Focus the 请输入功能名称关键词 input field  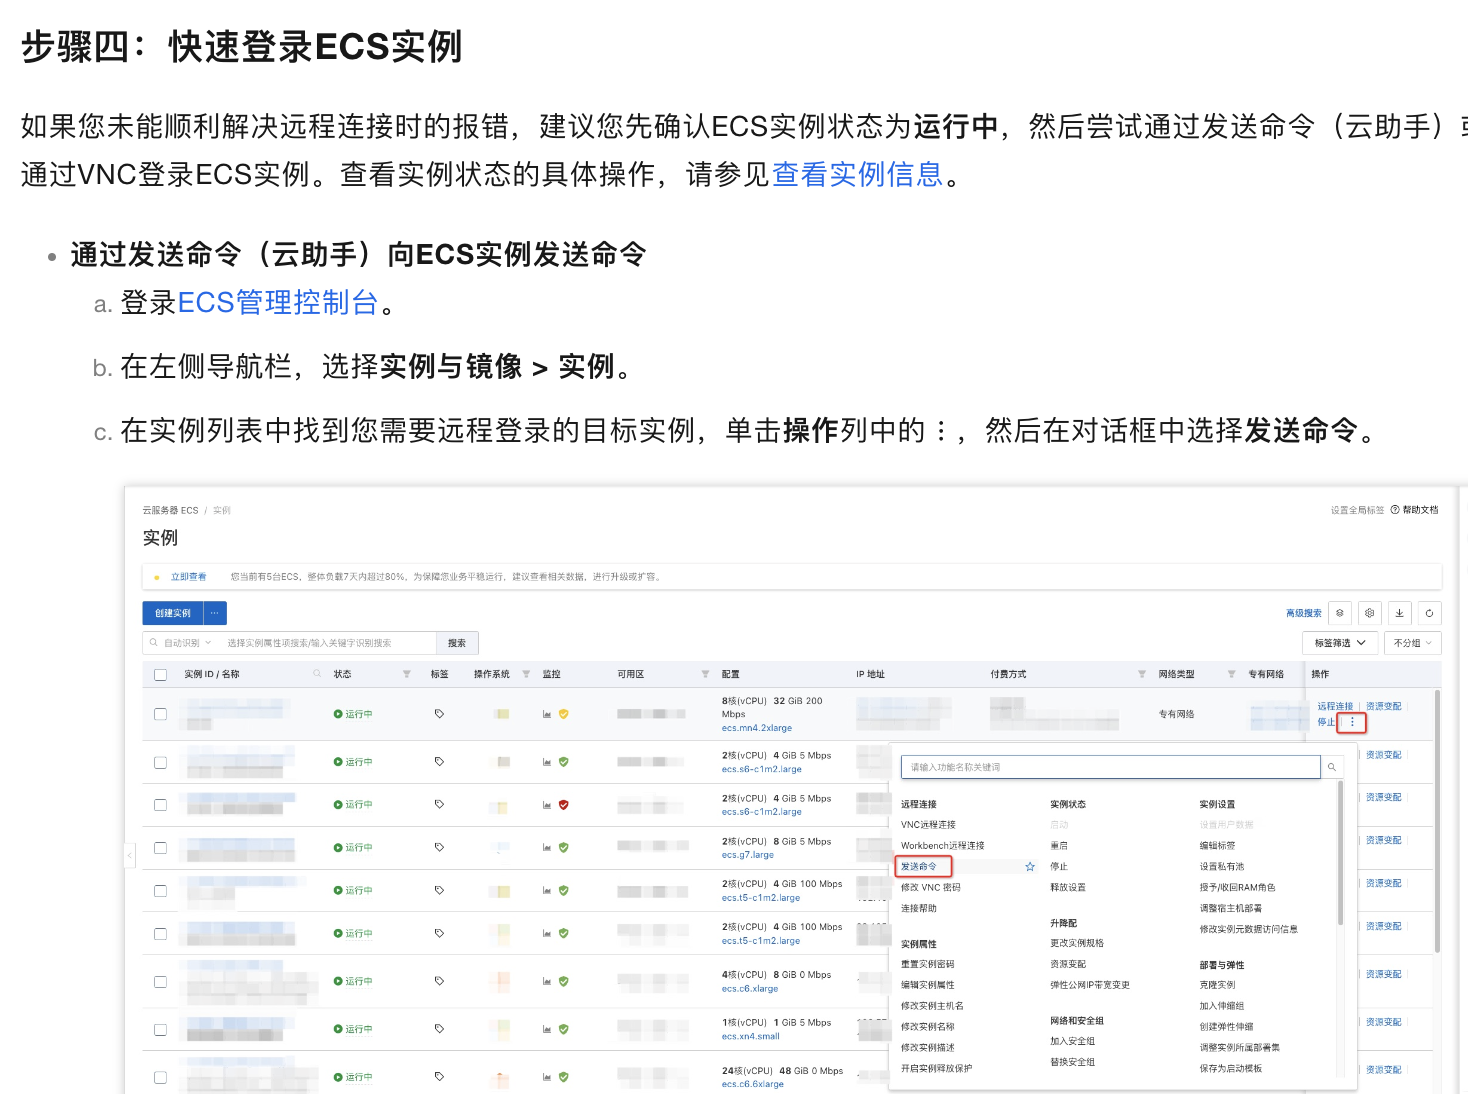[1110, 767]
